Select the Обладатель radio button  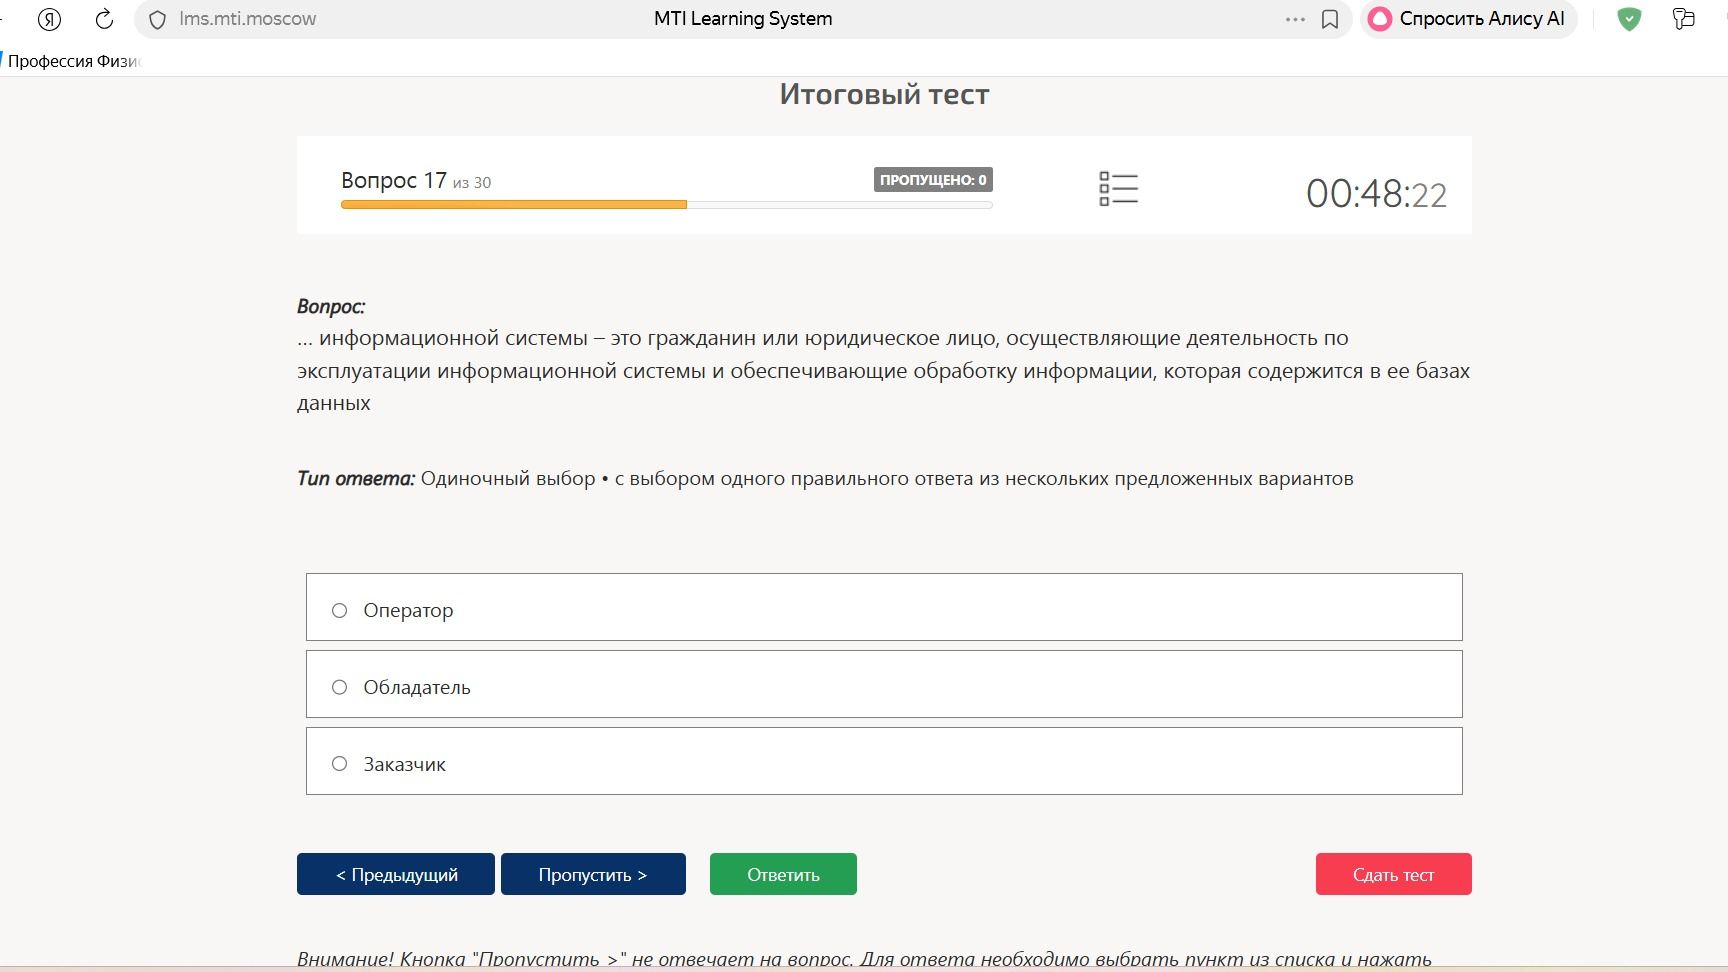pos(339,687)
